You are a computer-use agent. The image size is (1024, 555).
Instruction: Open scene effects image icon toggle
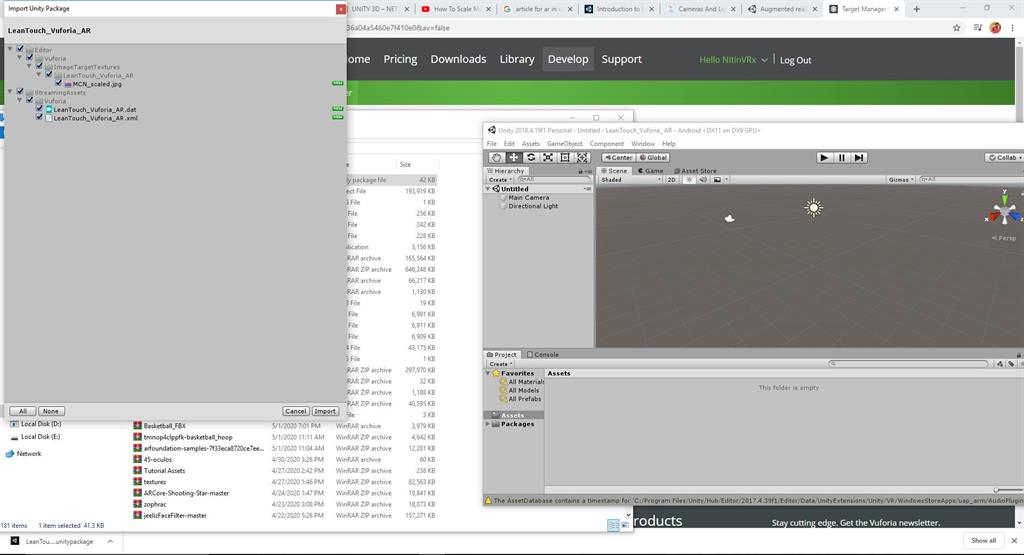pos(717,180)
